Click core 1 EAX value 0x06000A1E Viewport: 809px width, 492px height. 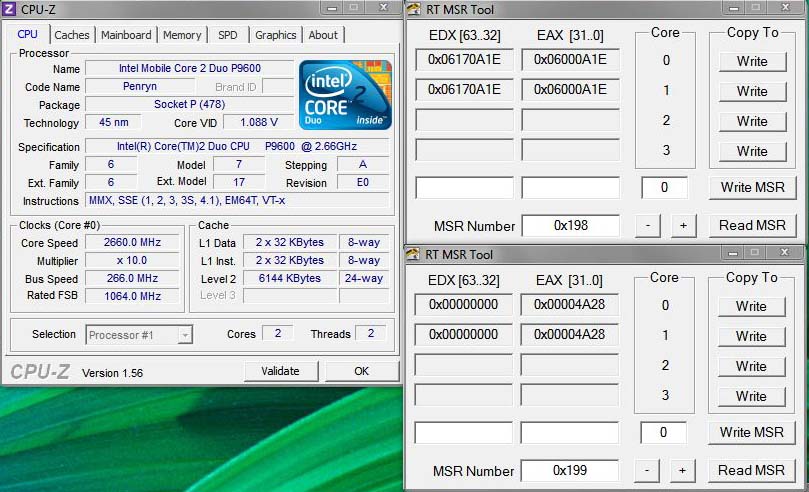[x=571, y=90]
